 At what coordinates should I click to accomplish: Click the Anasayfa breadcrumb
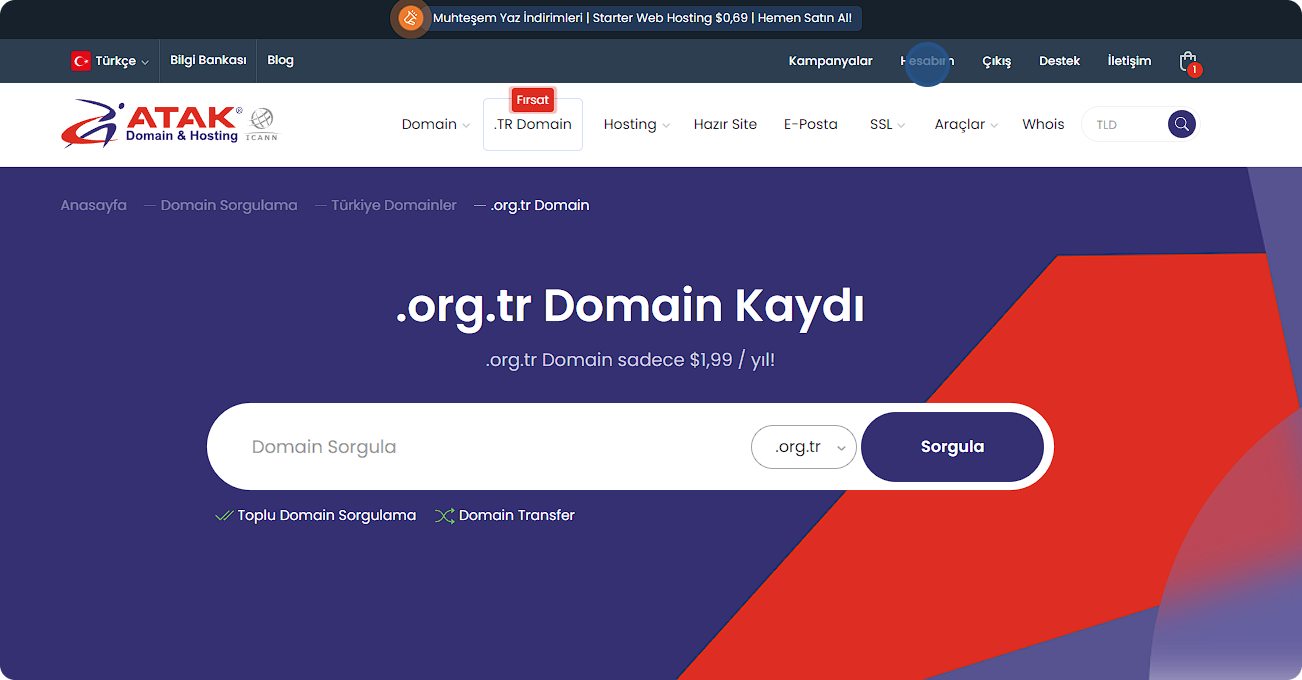point(94,205)
